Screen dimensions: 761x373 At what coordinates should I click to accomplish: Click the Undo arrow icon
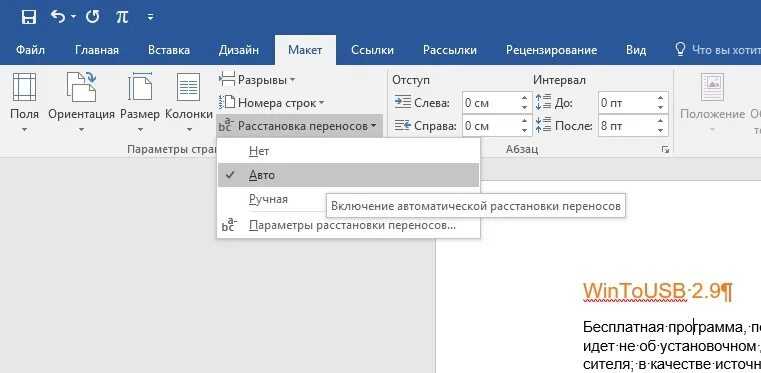coord(58,17)
